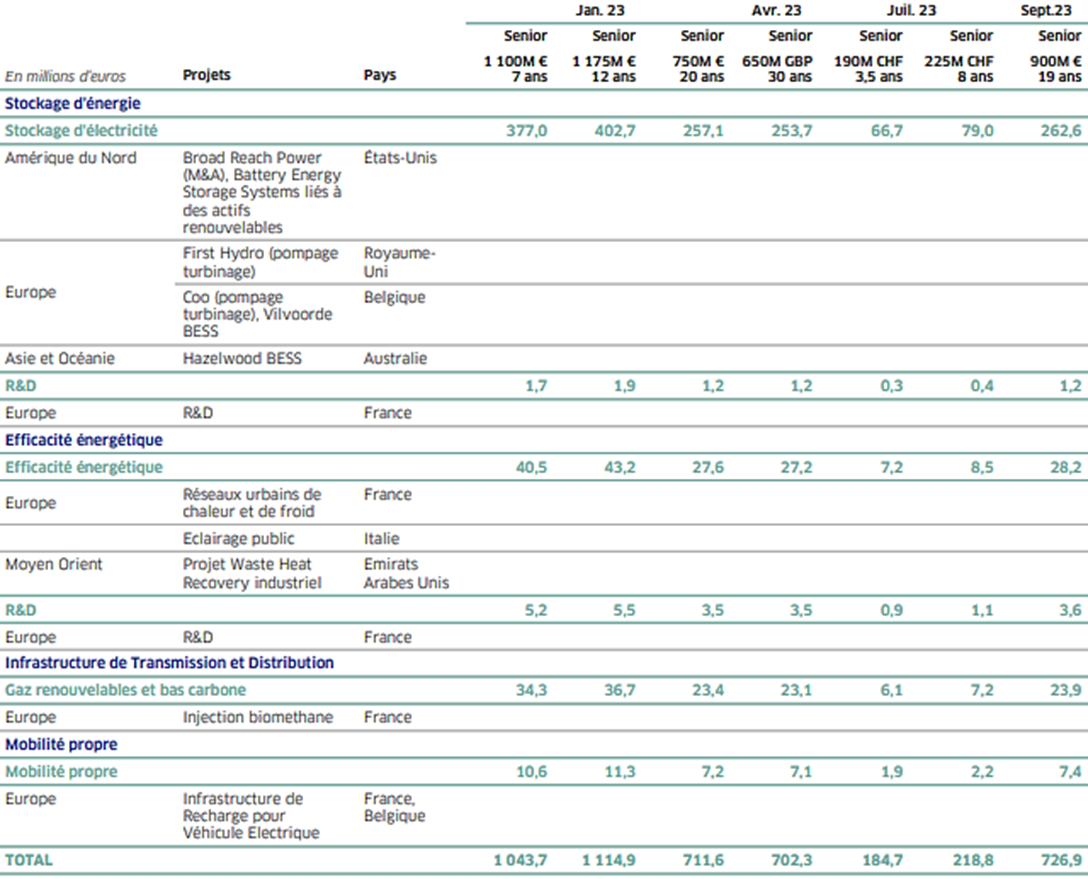Select the total value 1 043,7
This screenshot has height=879, width=1088.
coord(520,860)
